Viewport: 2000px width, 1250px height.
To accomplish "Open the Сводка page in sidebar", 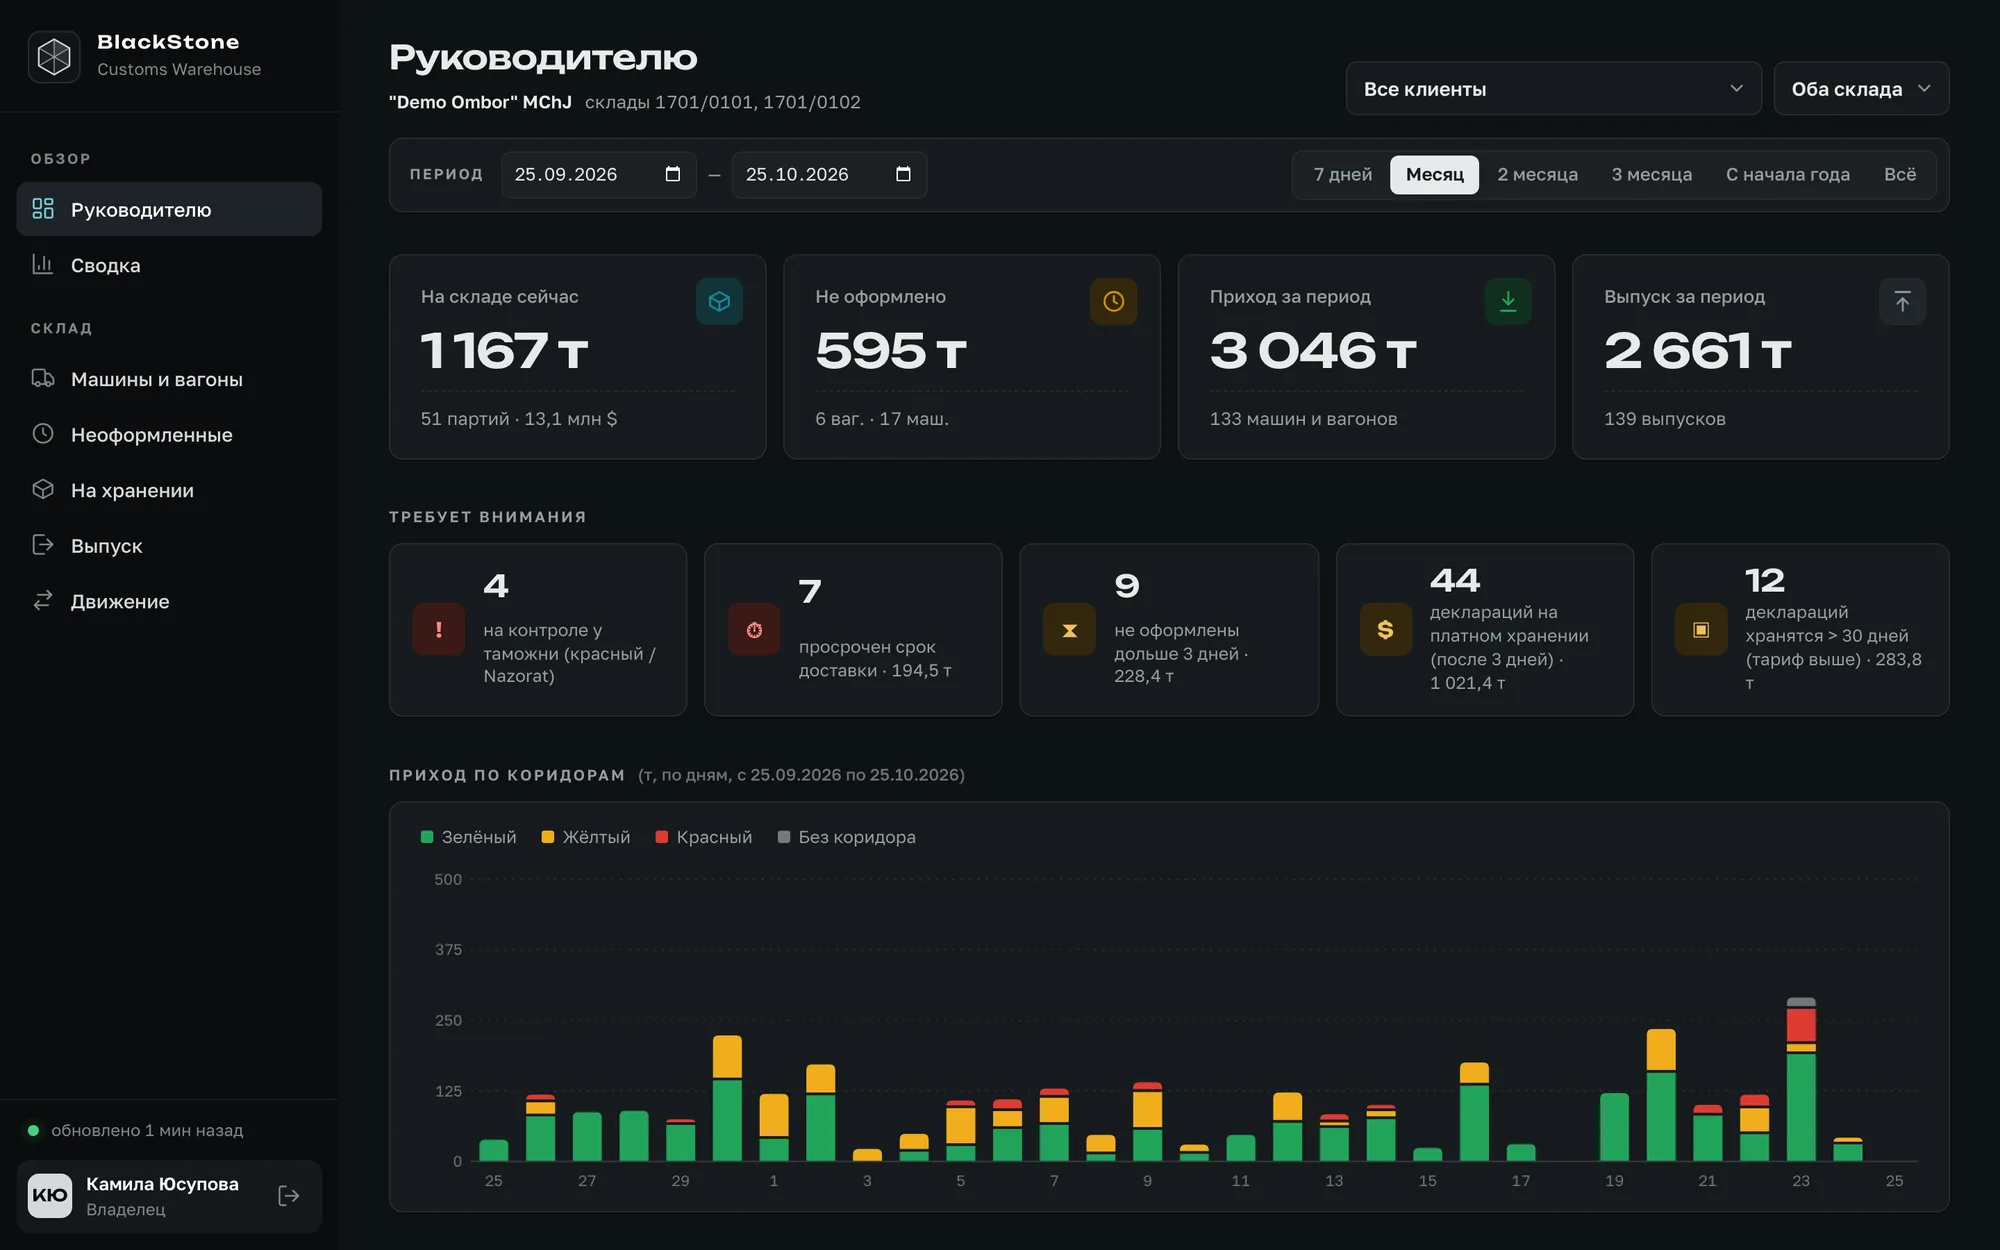I will point(169,265).
